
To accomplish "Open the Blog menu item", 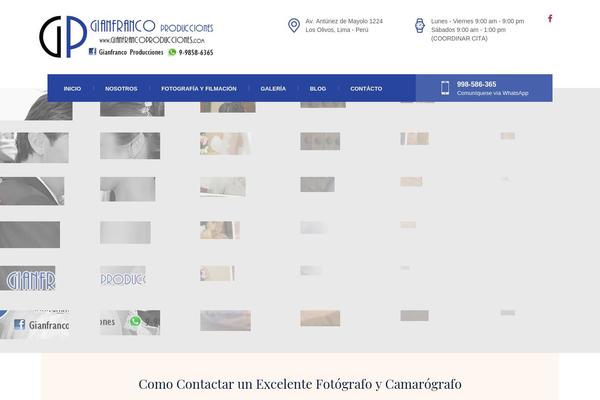I will [x=318, y=88].
